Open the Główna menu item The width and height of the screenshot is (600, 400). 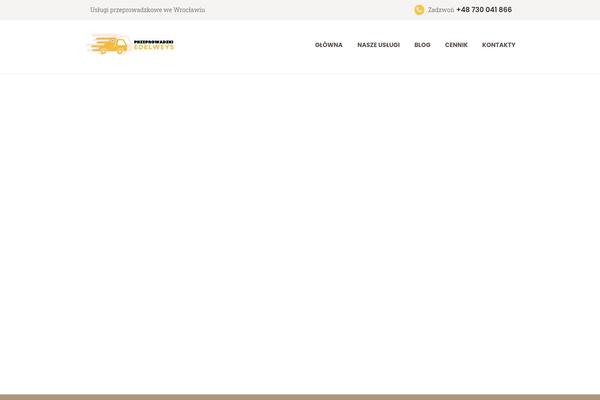point(329,45)
